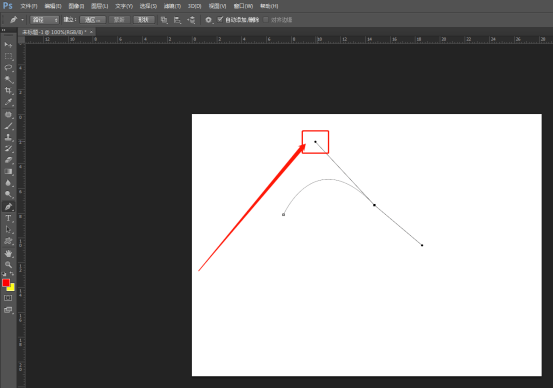
Task: Select the Move tool
Action: tap(8, 45)
